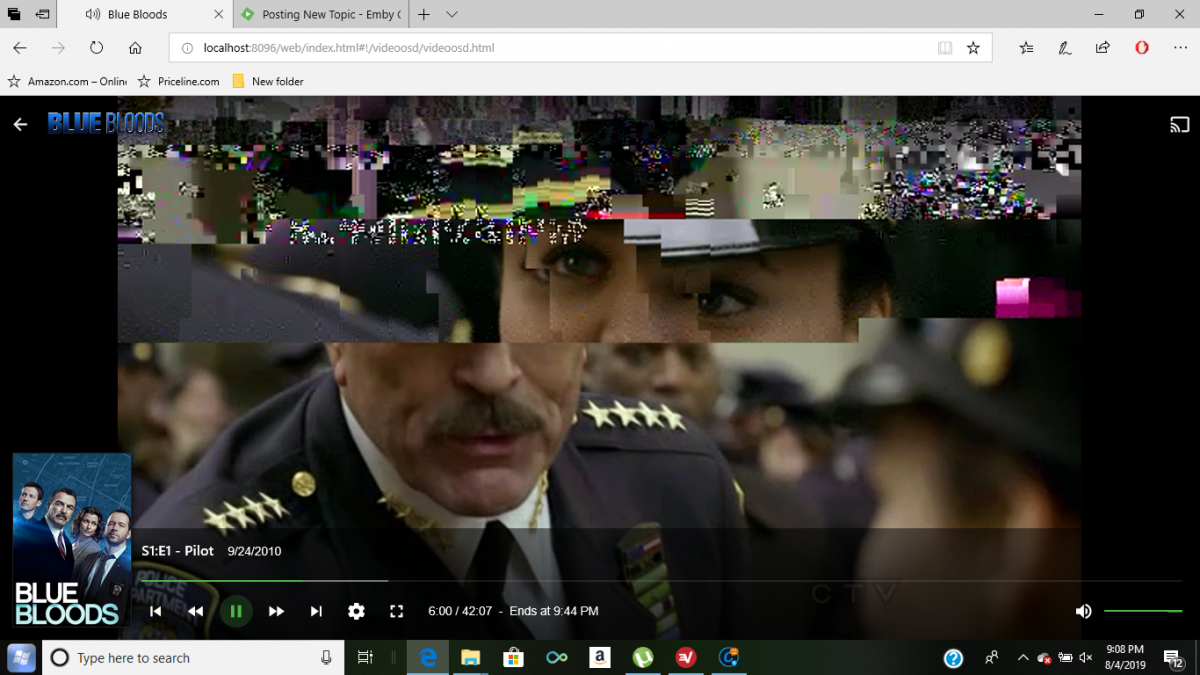This screenshot has height=675, width=1200.
Task: Refresh the current page
Action: (96, 48)
